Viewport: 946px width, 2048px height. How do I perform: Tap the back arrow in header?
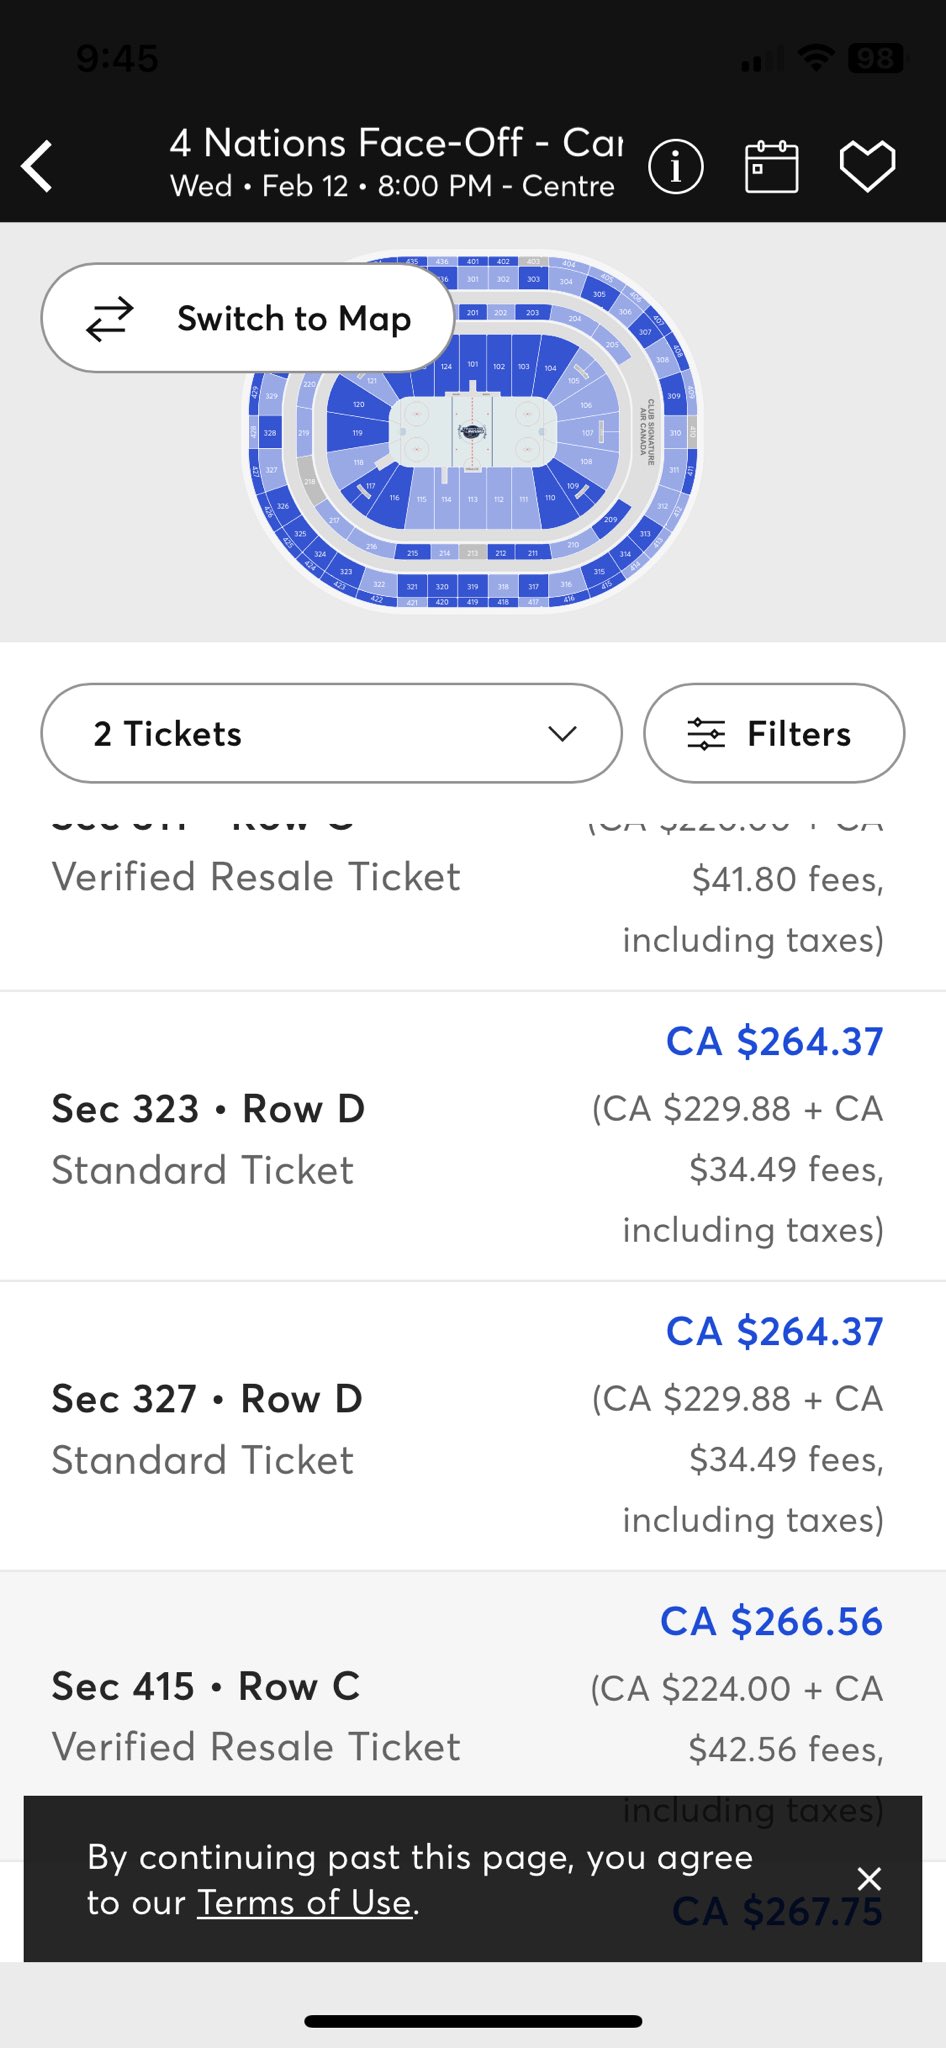pos(38,166)
